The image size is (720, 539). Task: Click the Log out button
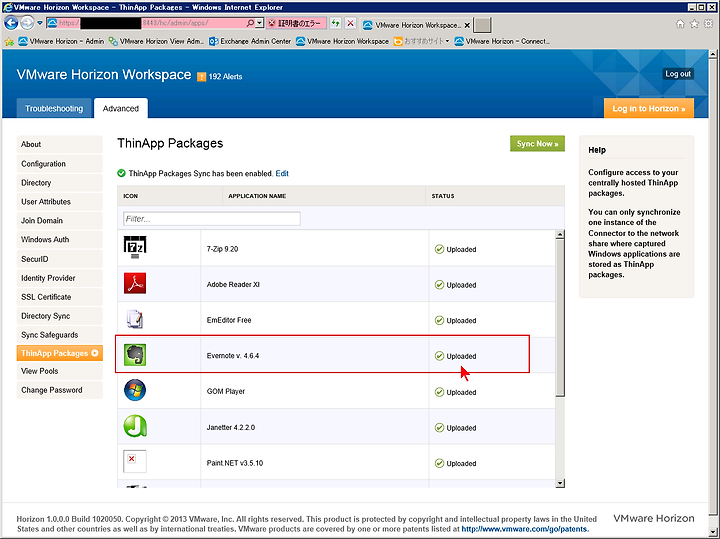pyautogui.click(x=678, y=74)
